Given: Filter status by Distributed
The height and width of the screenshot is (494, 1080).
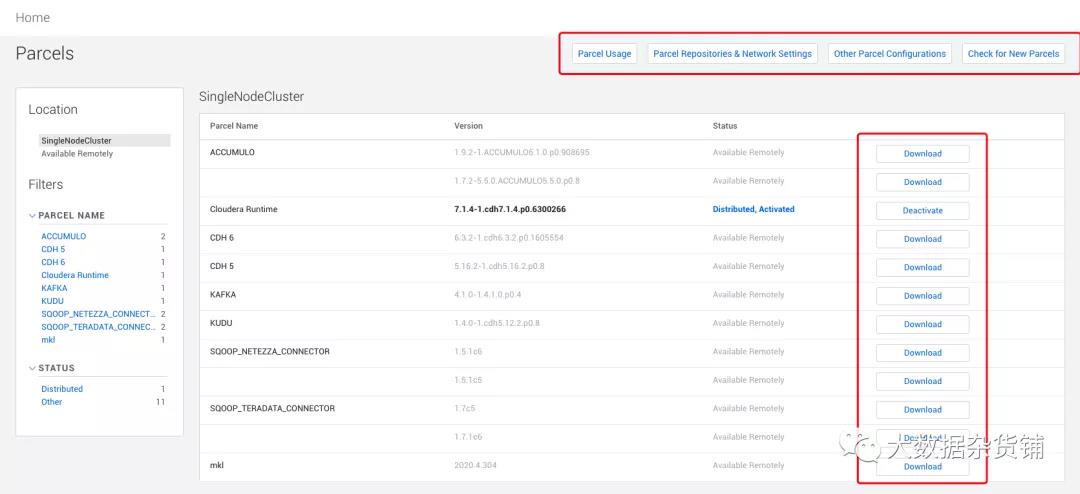Looking at the screenshot, I should click(62, 389).
